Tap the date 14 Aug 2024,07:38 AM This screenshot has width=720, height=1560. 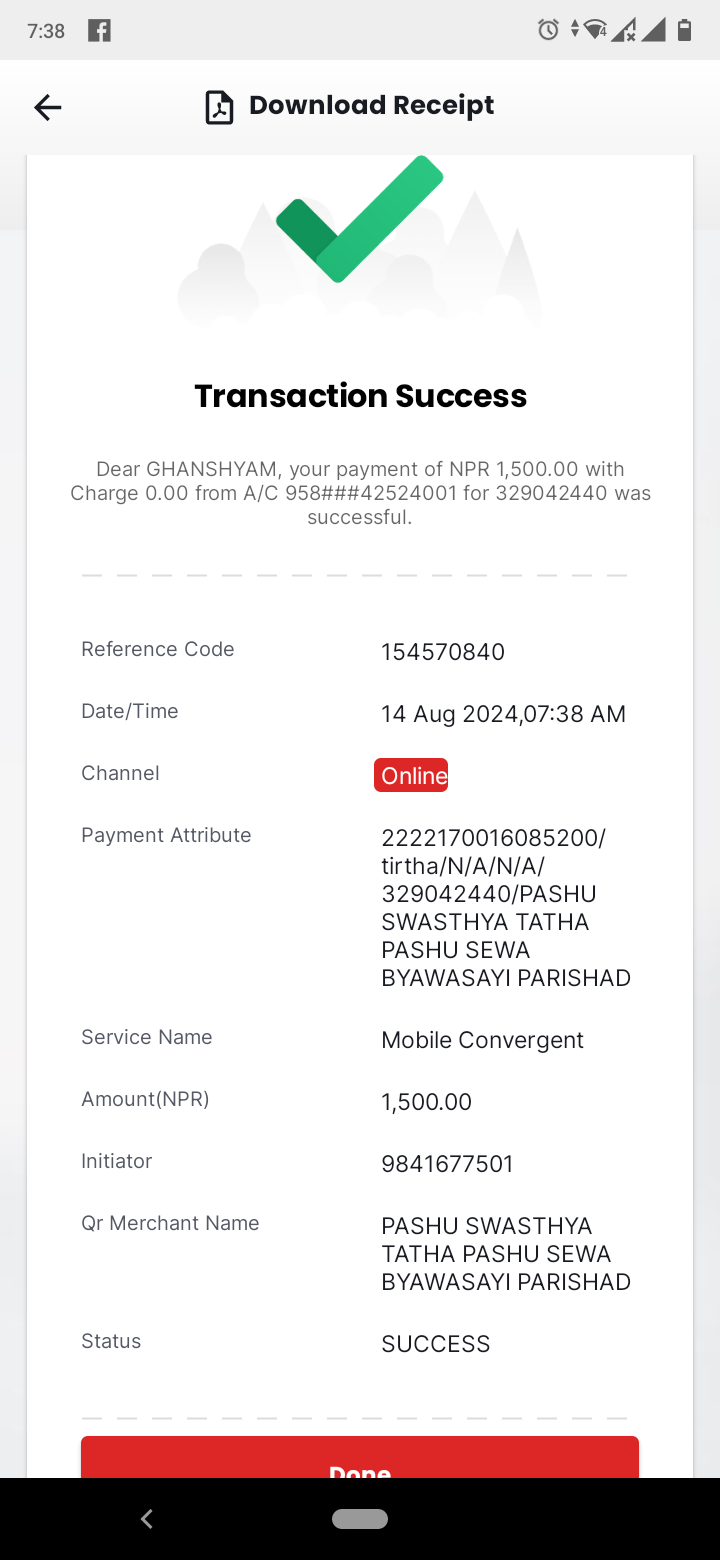tap(503, 714)
